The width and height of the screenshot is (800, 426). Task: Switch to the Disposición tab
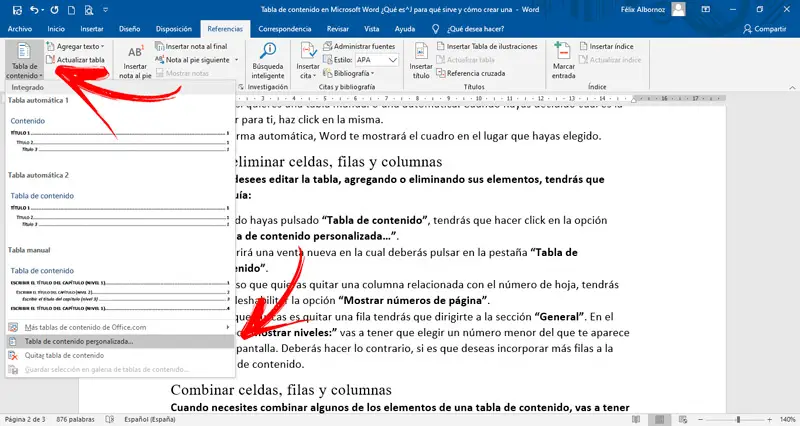pyautogui.click(x=174, y=29)
